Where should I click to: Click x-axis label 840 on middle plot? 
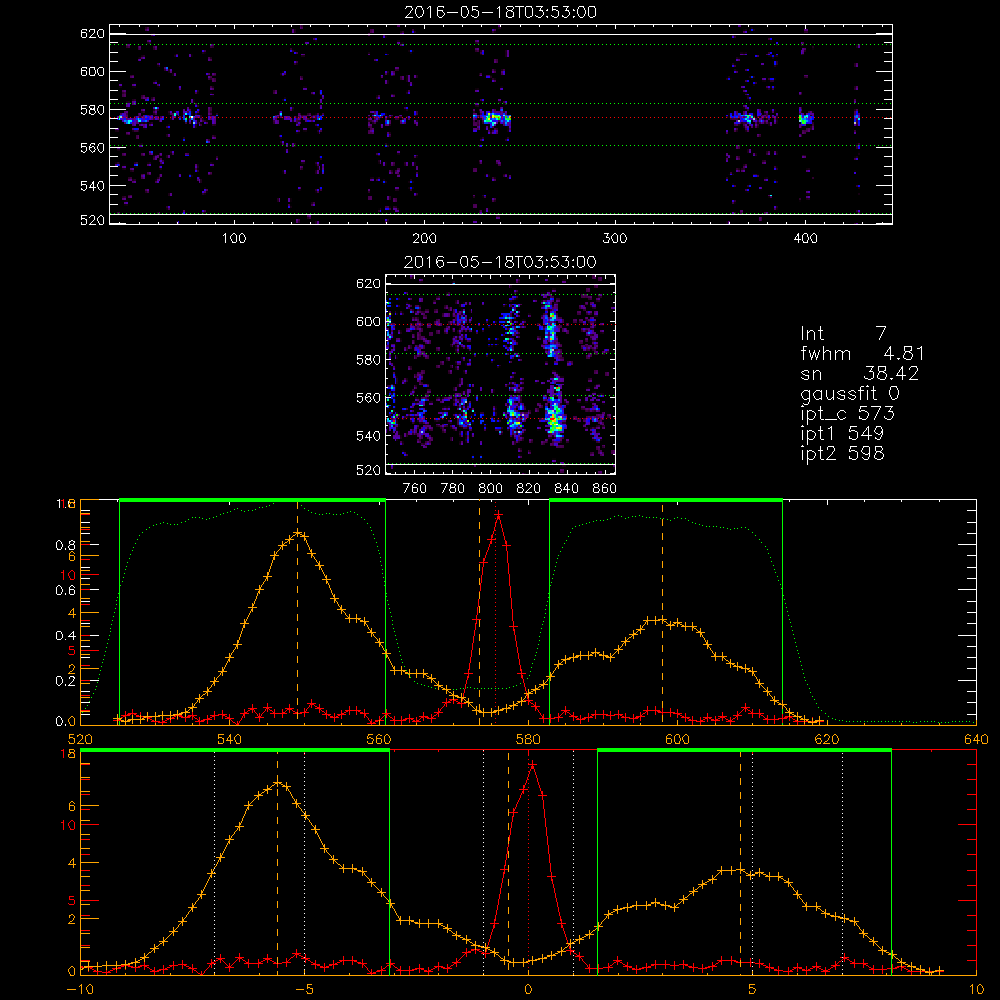566,489
